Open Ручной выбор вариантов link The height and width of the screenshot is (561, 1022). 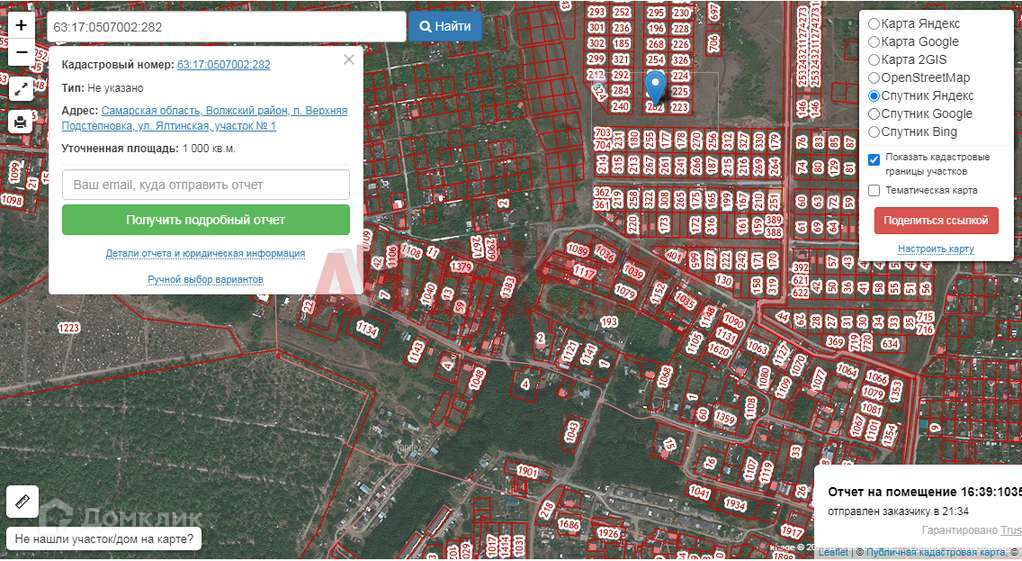point(205,279)
